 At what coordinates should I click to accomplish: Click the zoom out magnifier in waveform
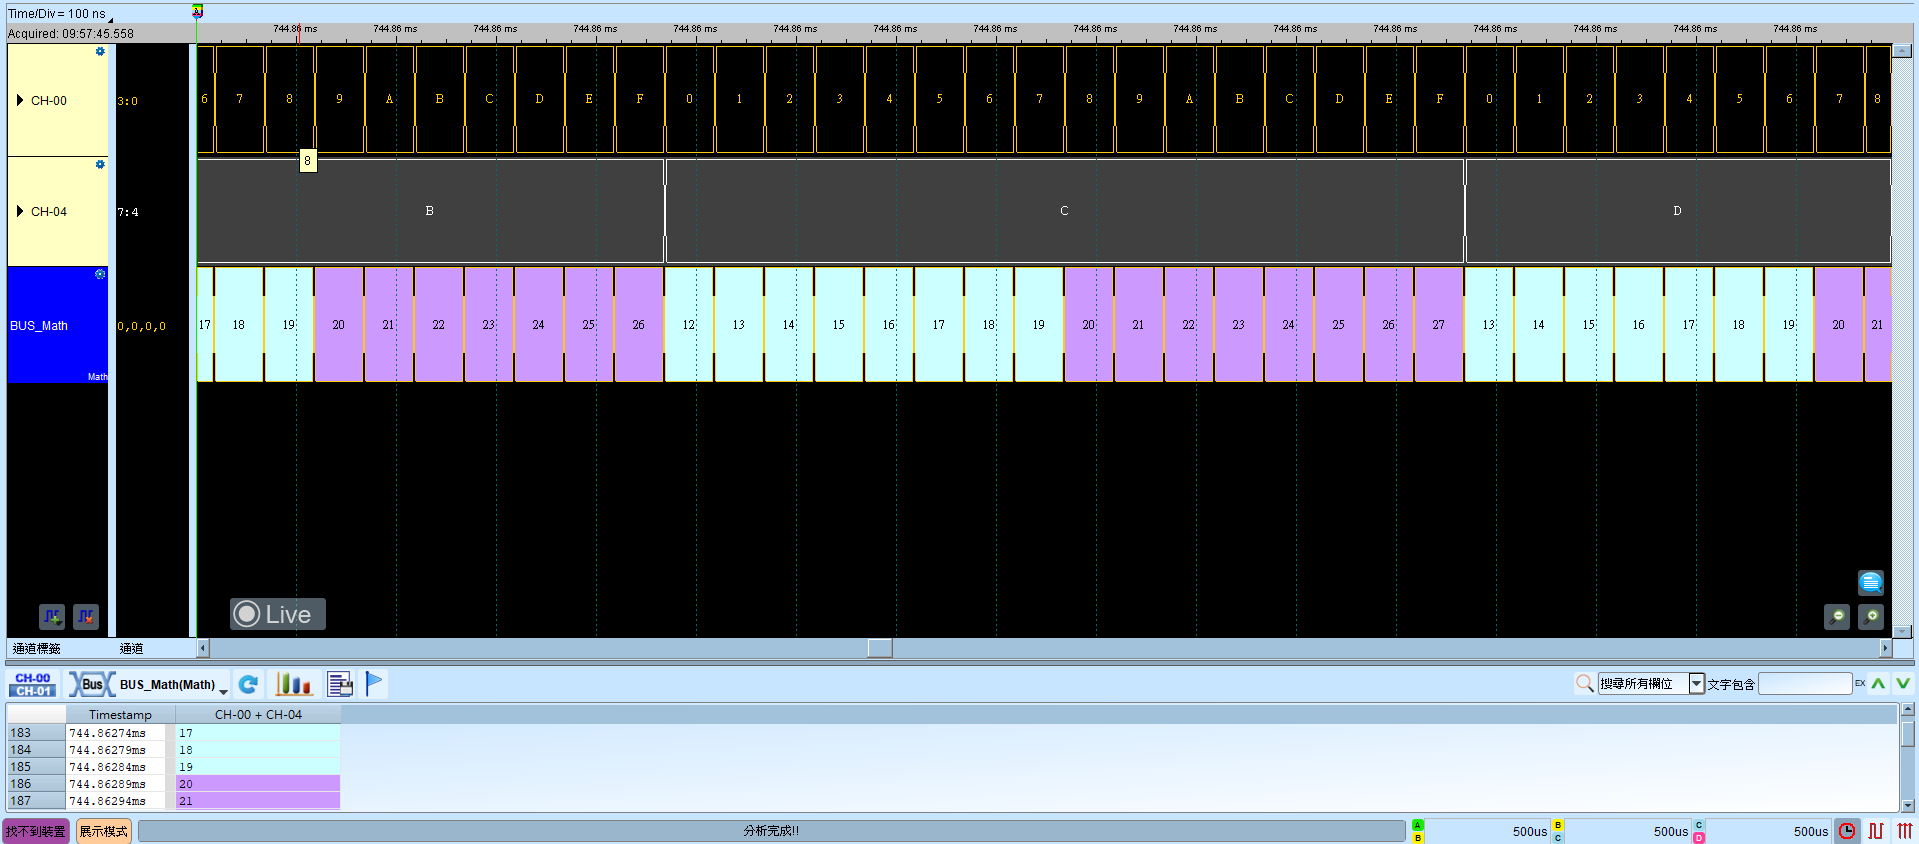[x=1837, y=617]
